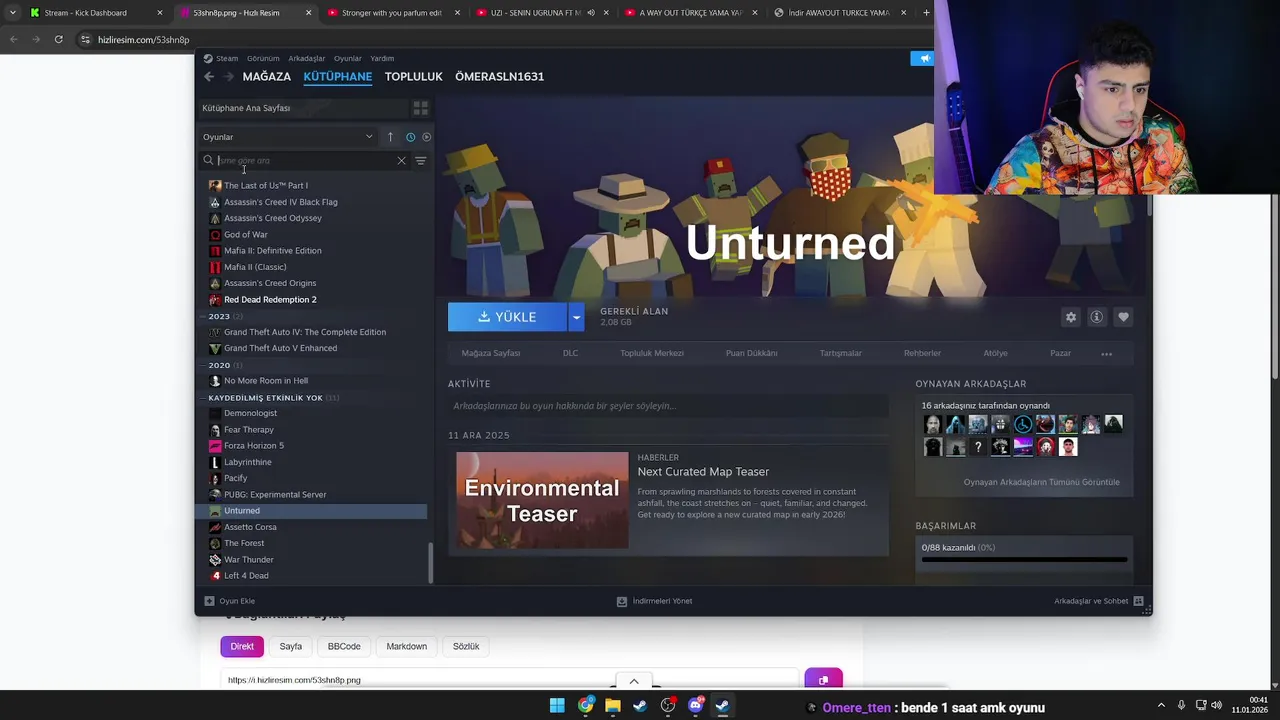Open Environmental Teaser news thumbnail

click(x=542, y=500)
